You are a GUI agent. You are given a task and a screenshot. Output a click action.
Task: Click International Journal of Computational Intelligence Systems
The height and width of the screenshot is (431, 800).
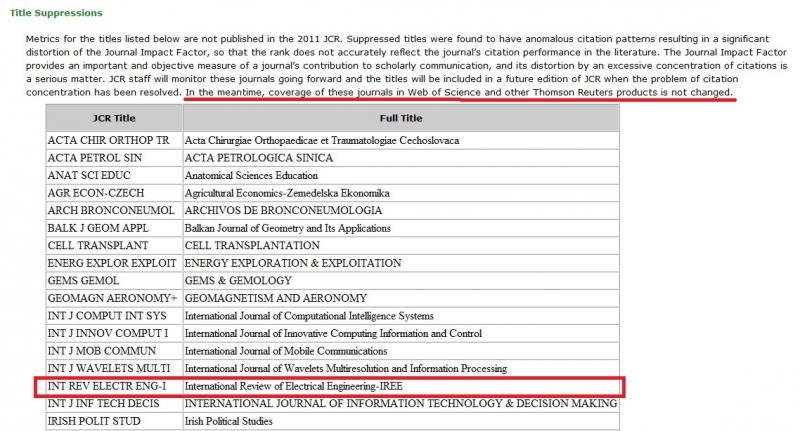pyautogui.click(x=309, y=316)
